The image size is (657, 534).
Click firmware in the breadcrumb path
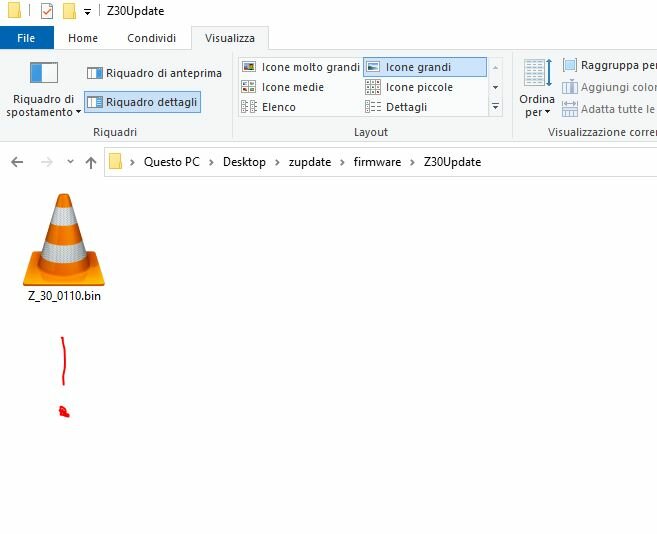point(377,162)
